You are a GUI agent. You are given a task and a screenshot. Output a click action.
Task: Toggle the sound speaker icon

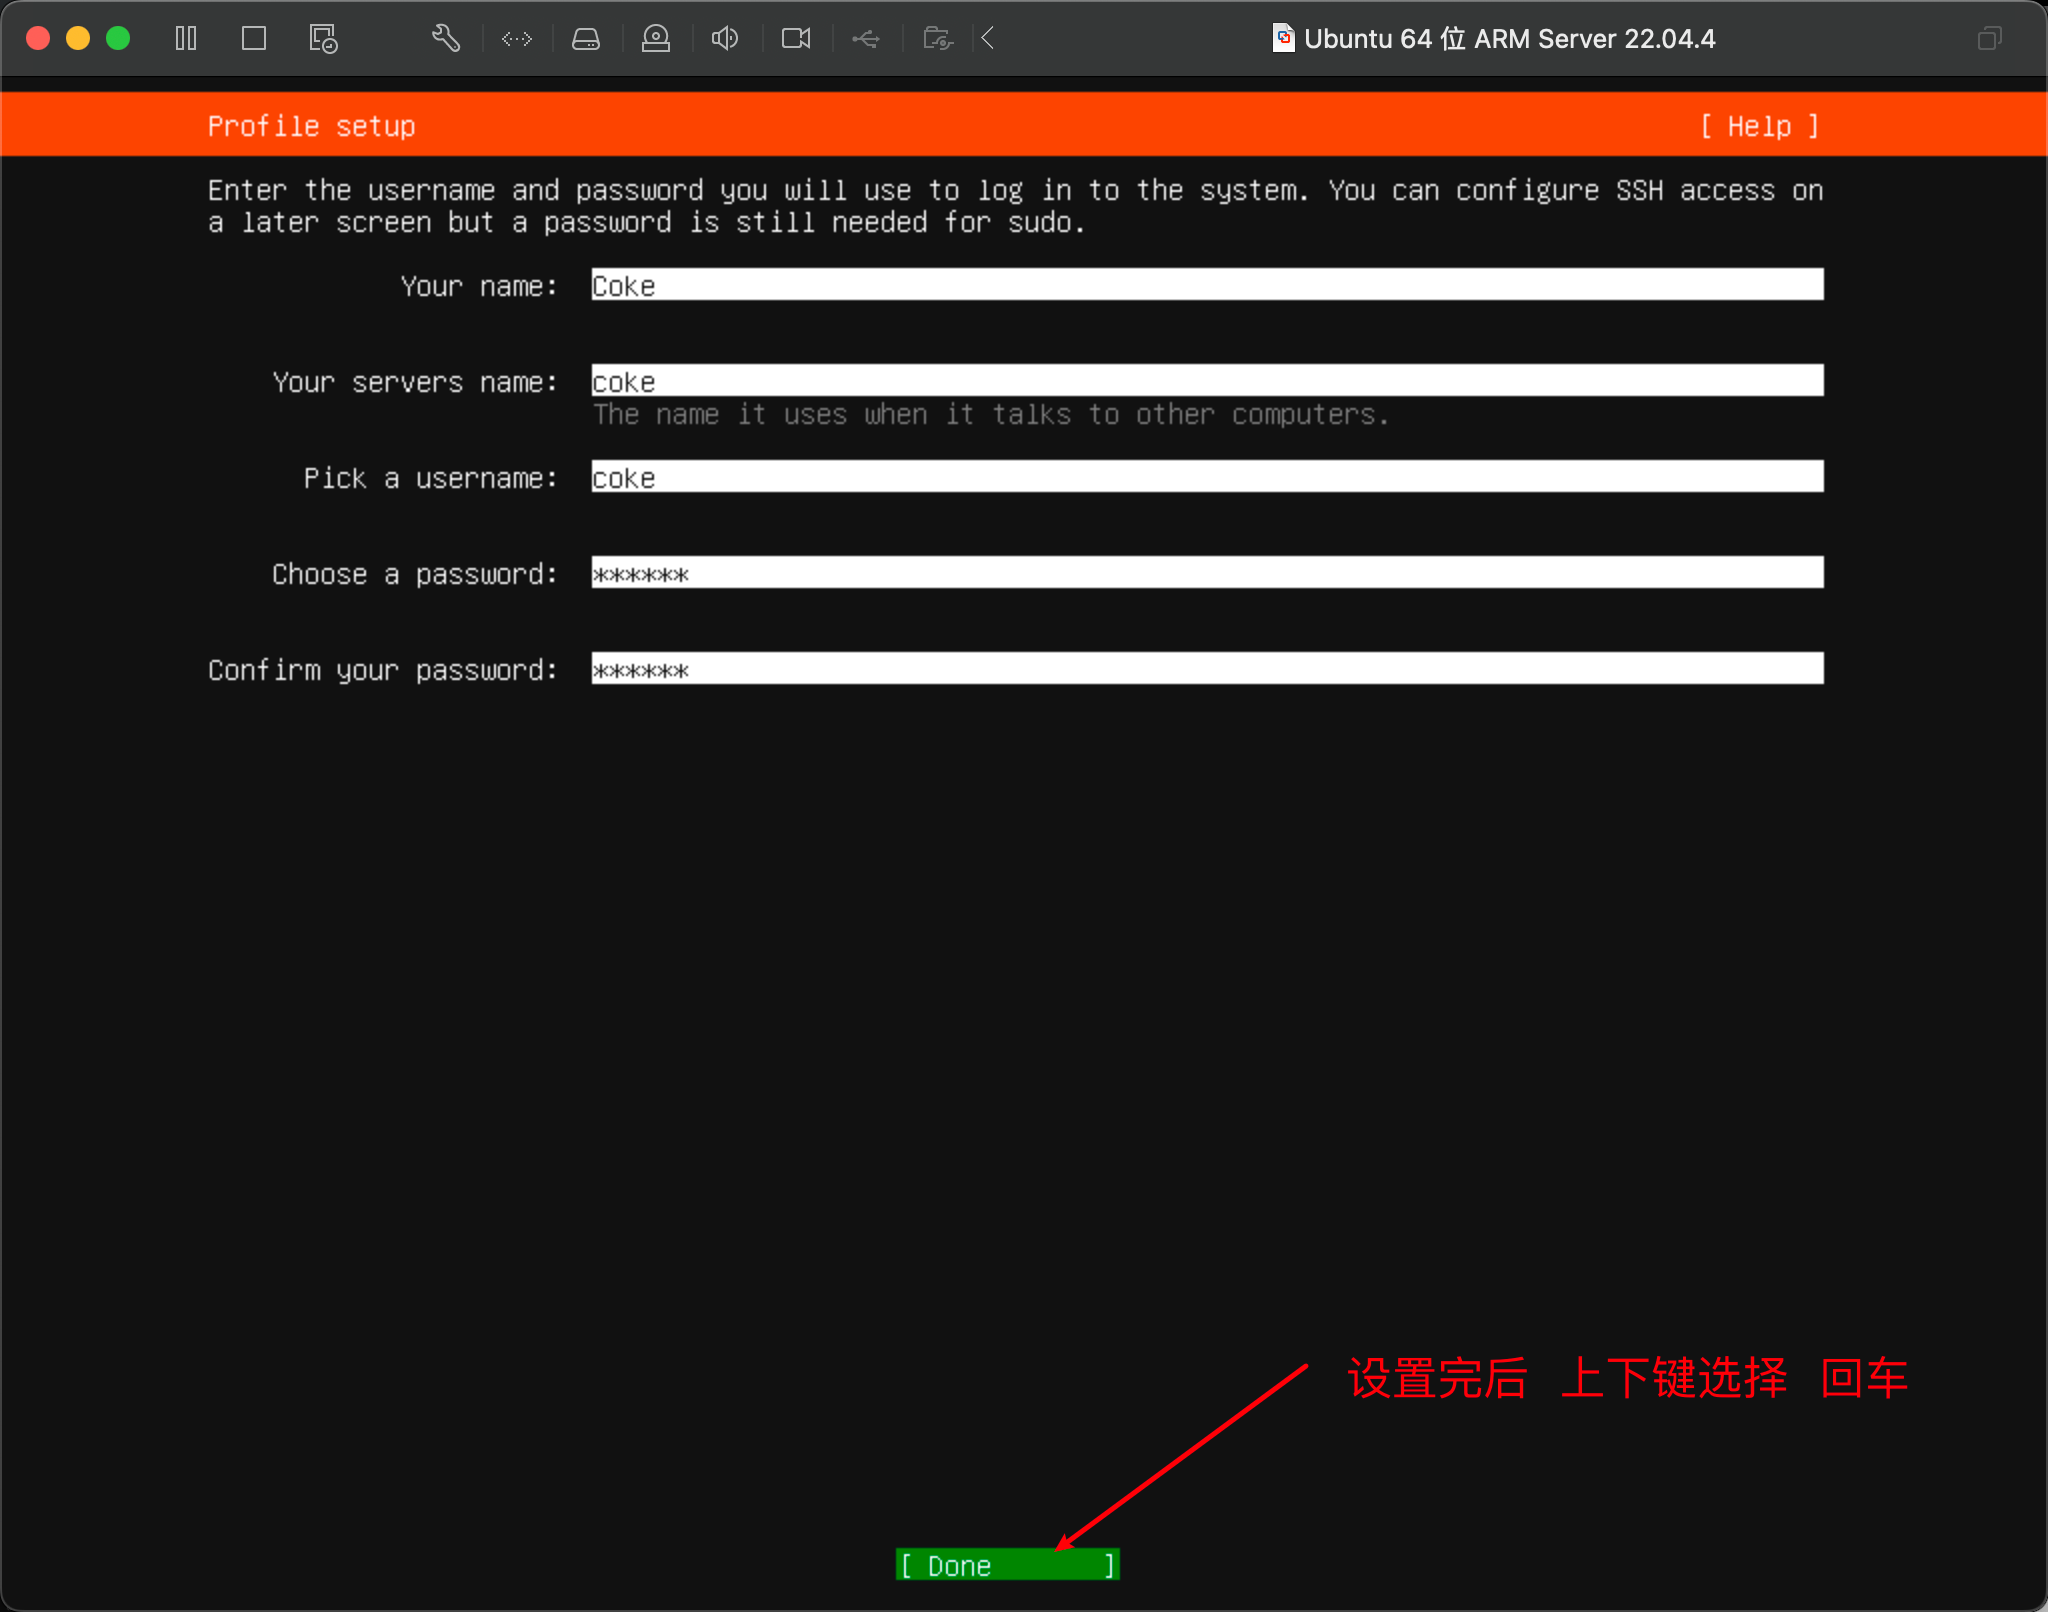coord(725,39)
